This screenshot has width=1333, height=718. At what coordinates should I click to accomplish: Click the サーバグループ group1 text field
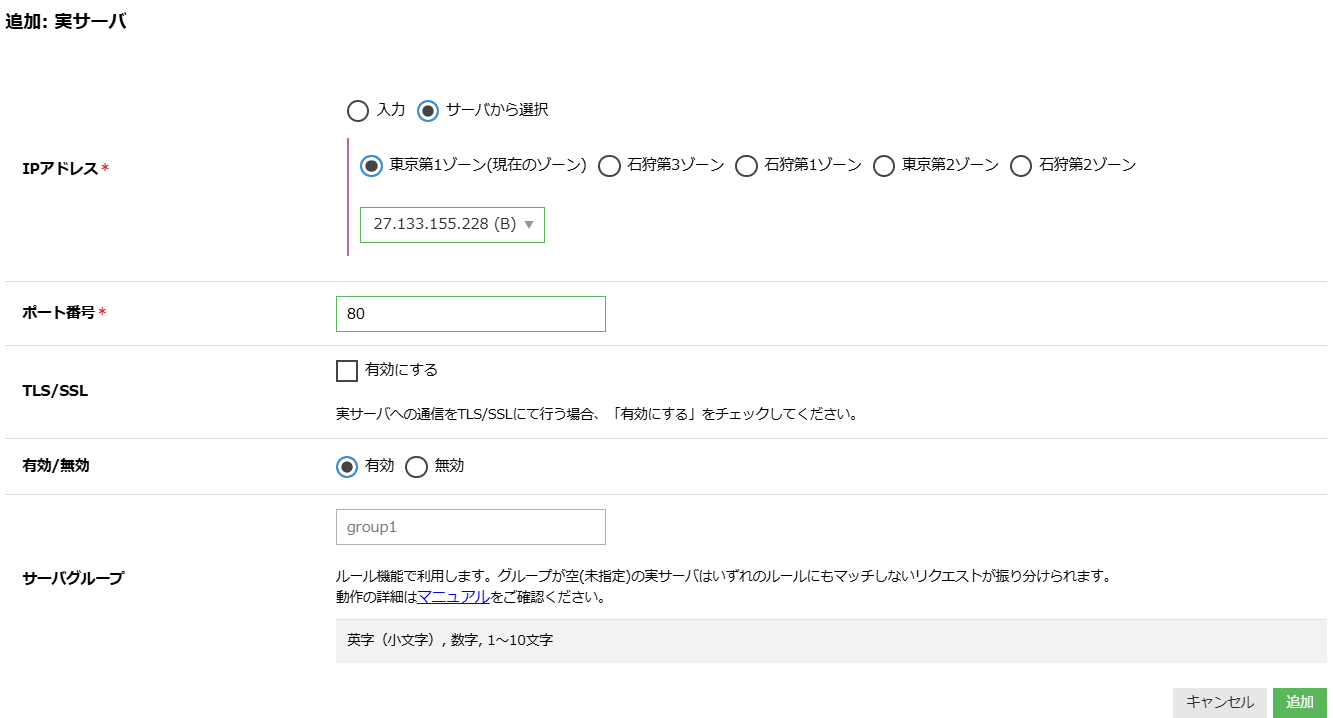(x=470, y=527)
